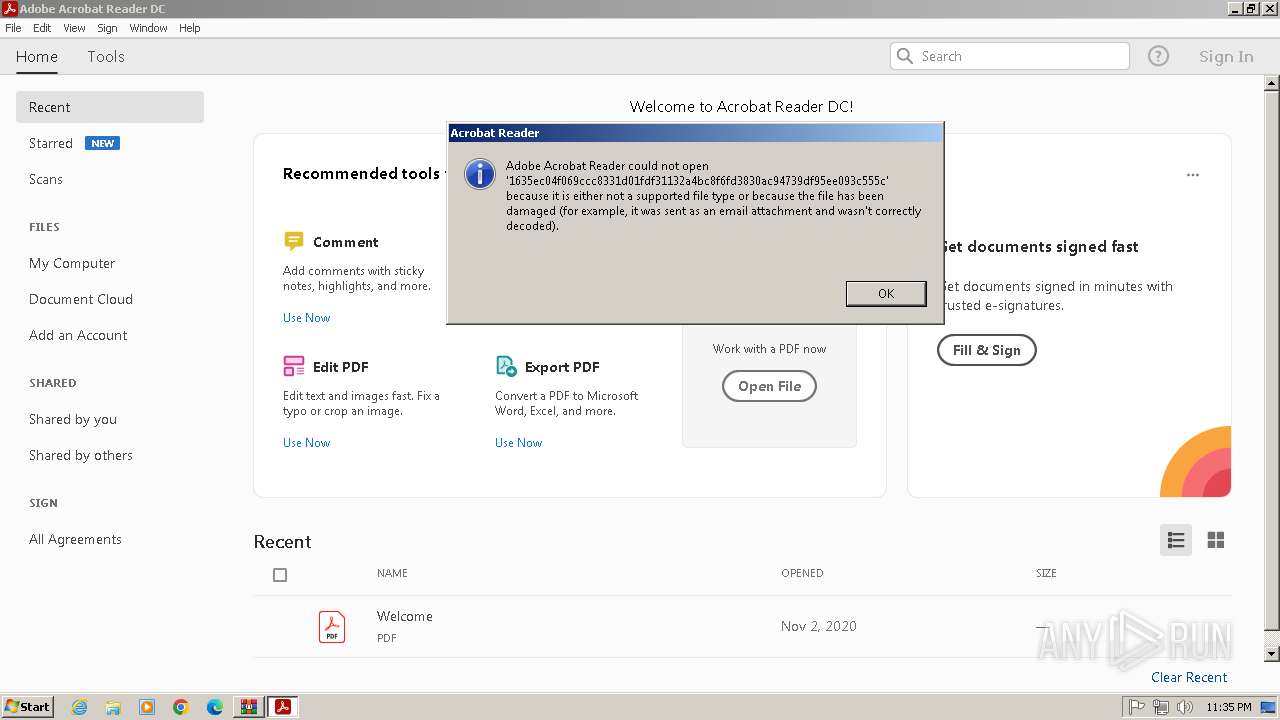The height and width of the screenshot is (720, 1280).
Task: Open Internet Explorer from the taskbar
Action: 79,707
